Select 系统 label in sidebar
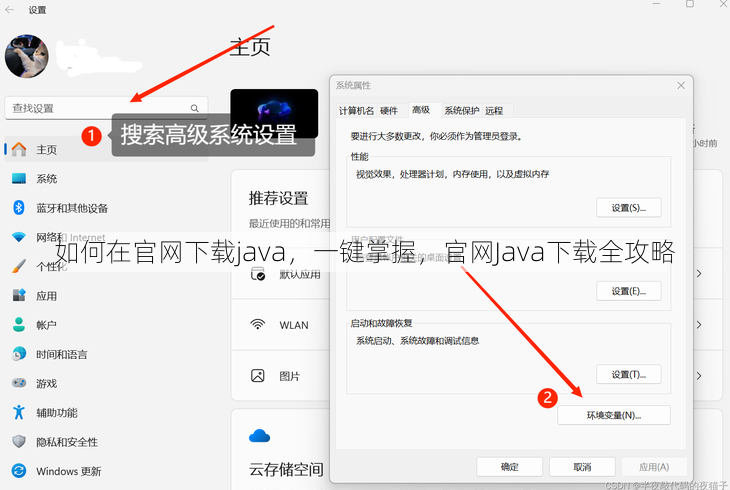Viewport: 730px width, 490px height. [x=47, y=179]
